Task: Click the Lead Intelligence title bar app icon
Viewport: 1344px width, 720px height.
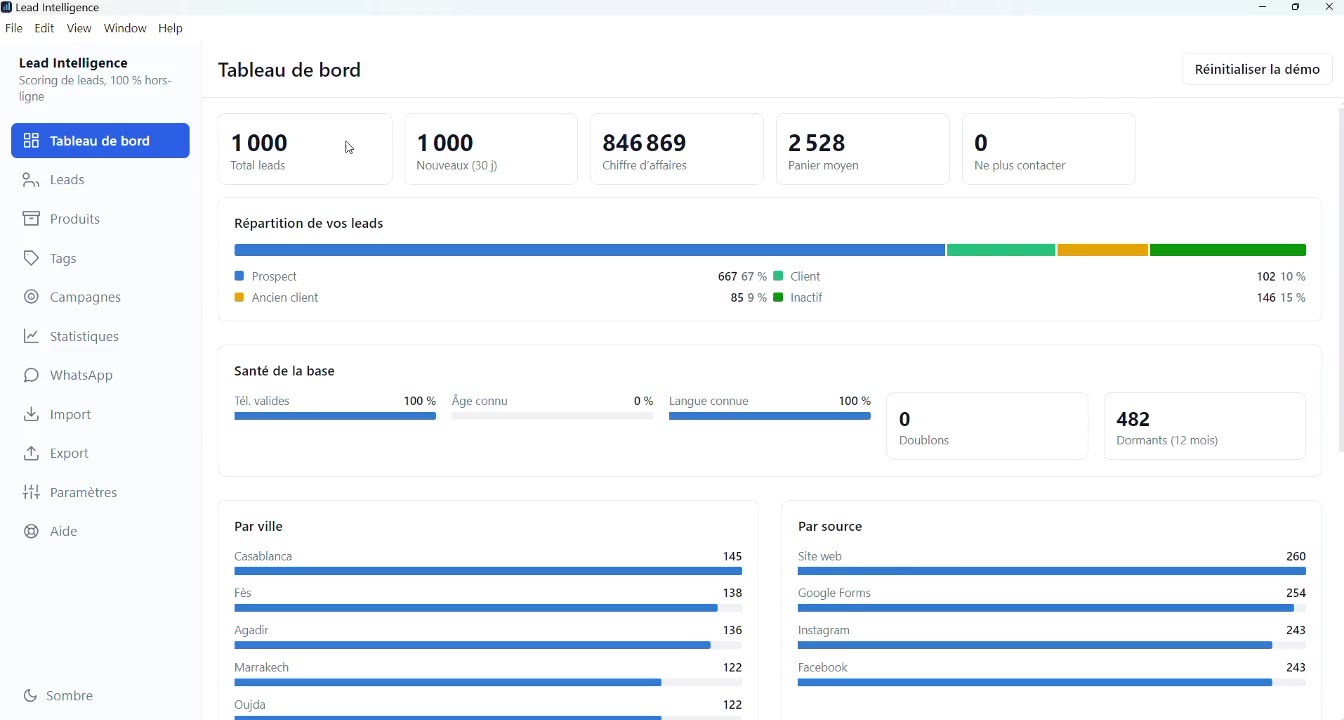Action: coord(6,7)
